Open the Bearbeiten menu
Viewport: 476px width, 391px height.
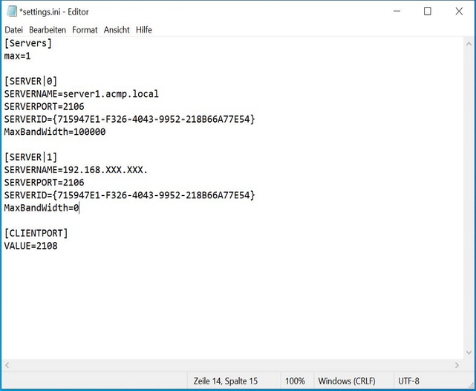click(47, 30)
